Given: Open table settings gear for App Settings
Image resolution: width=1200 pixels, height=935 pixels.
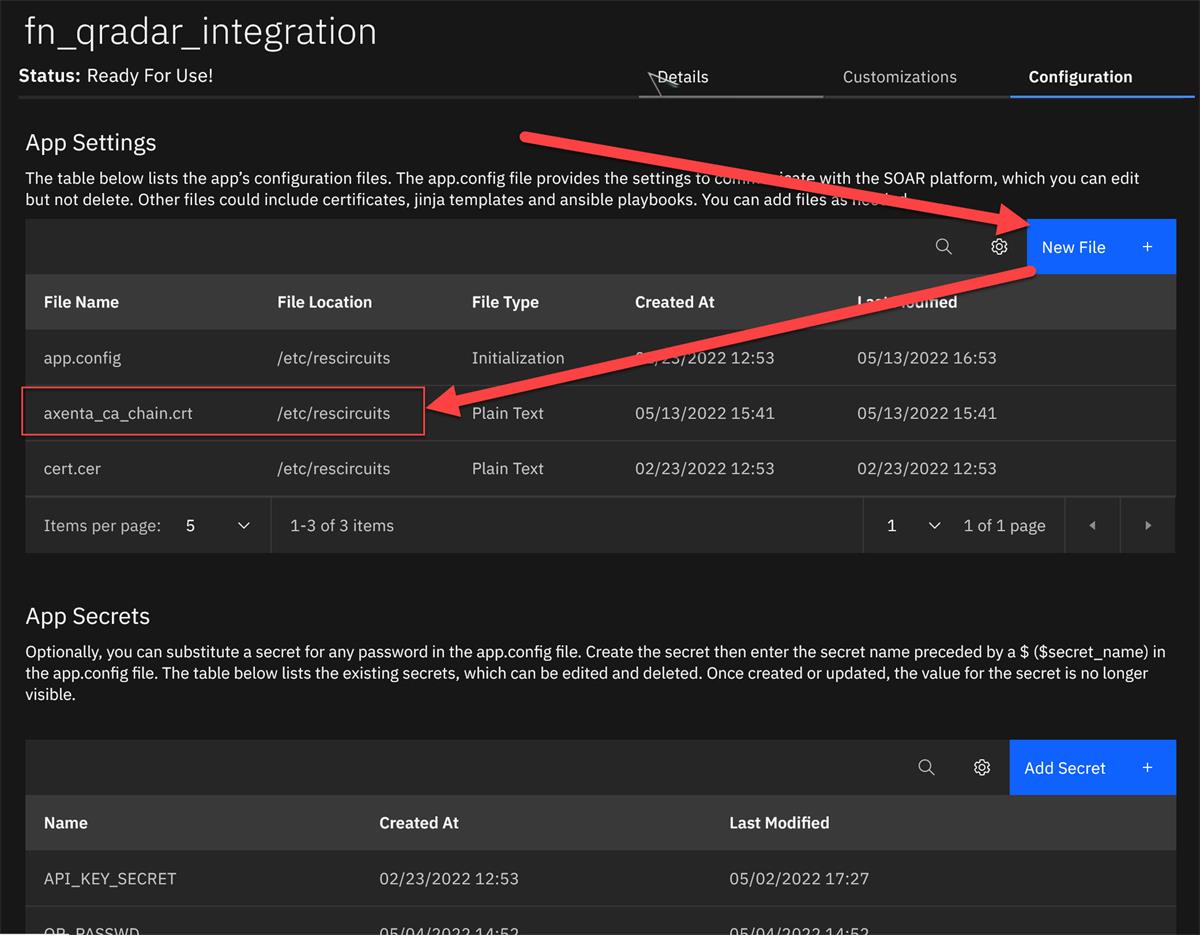Looking at the screenshot, I should 999,246.
